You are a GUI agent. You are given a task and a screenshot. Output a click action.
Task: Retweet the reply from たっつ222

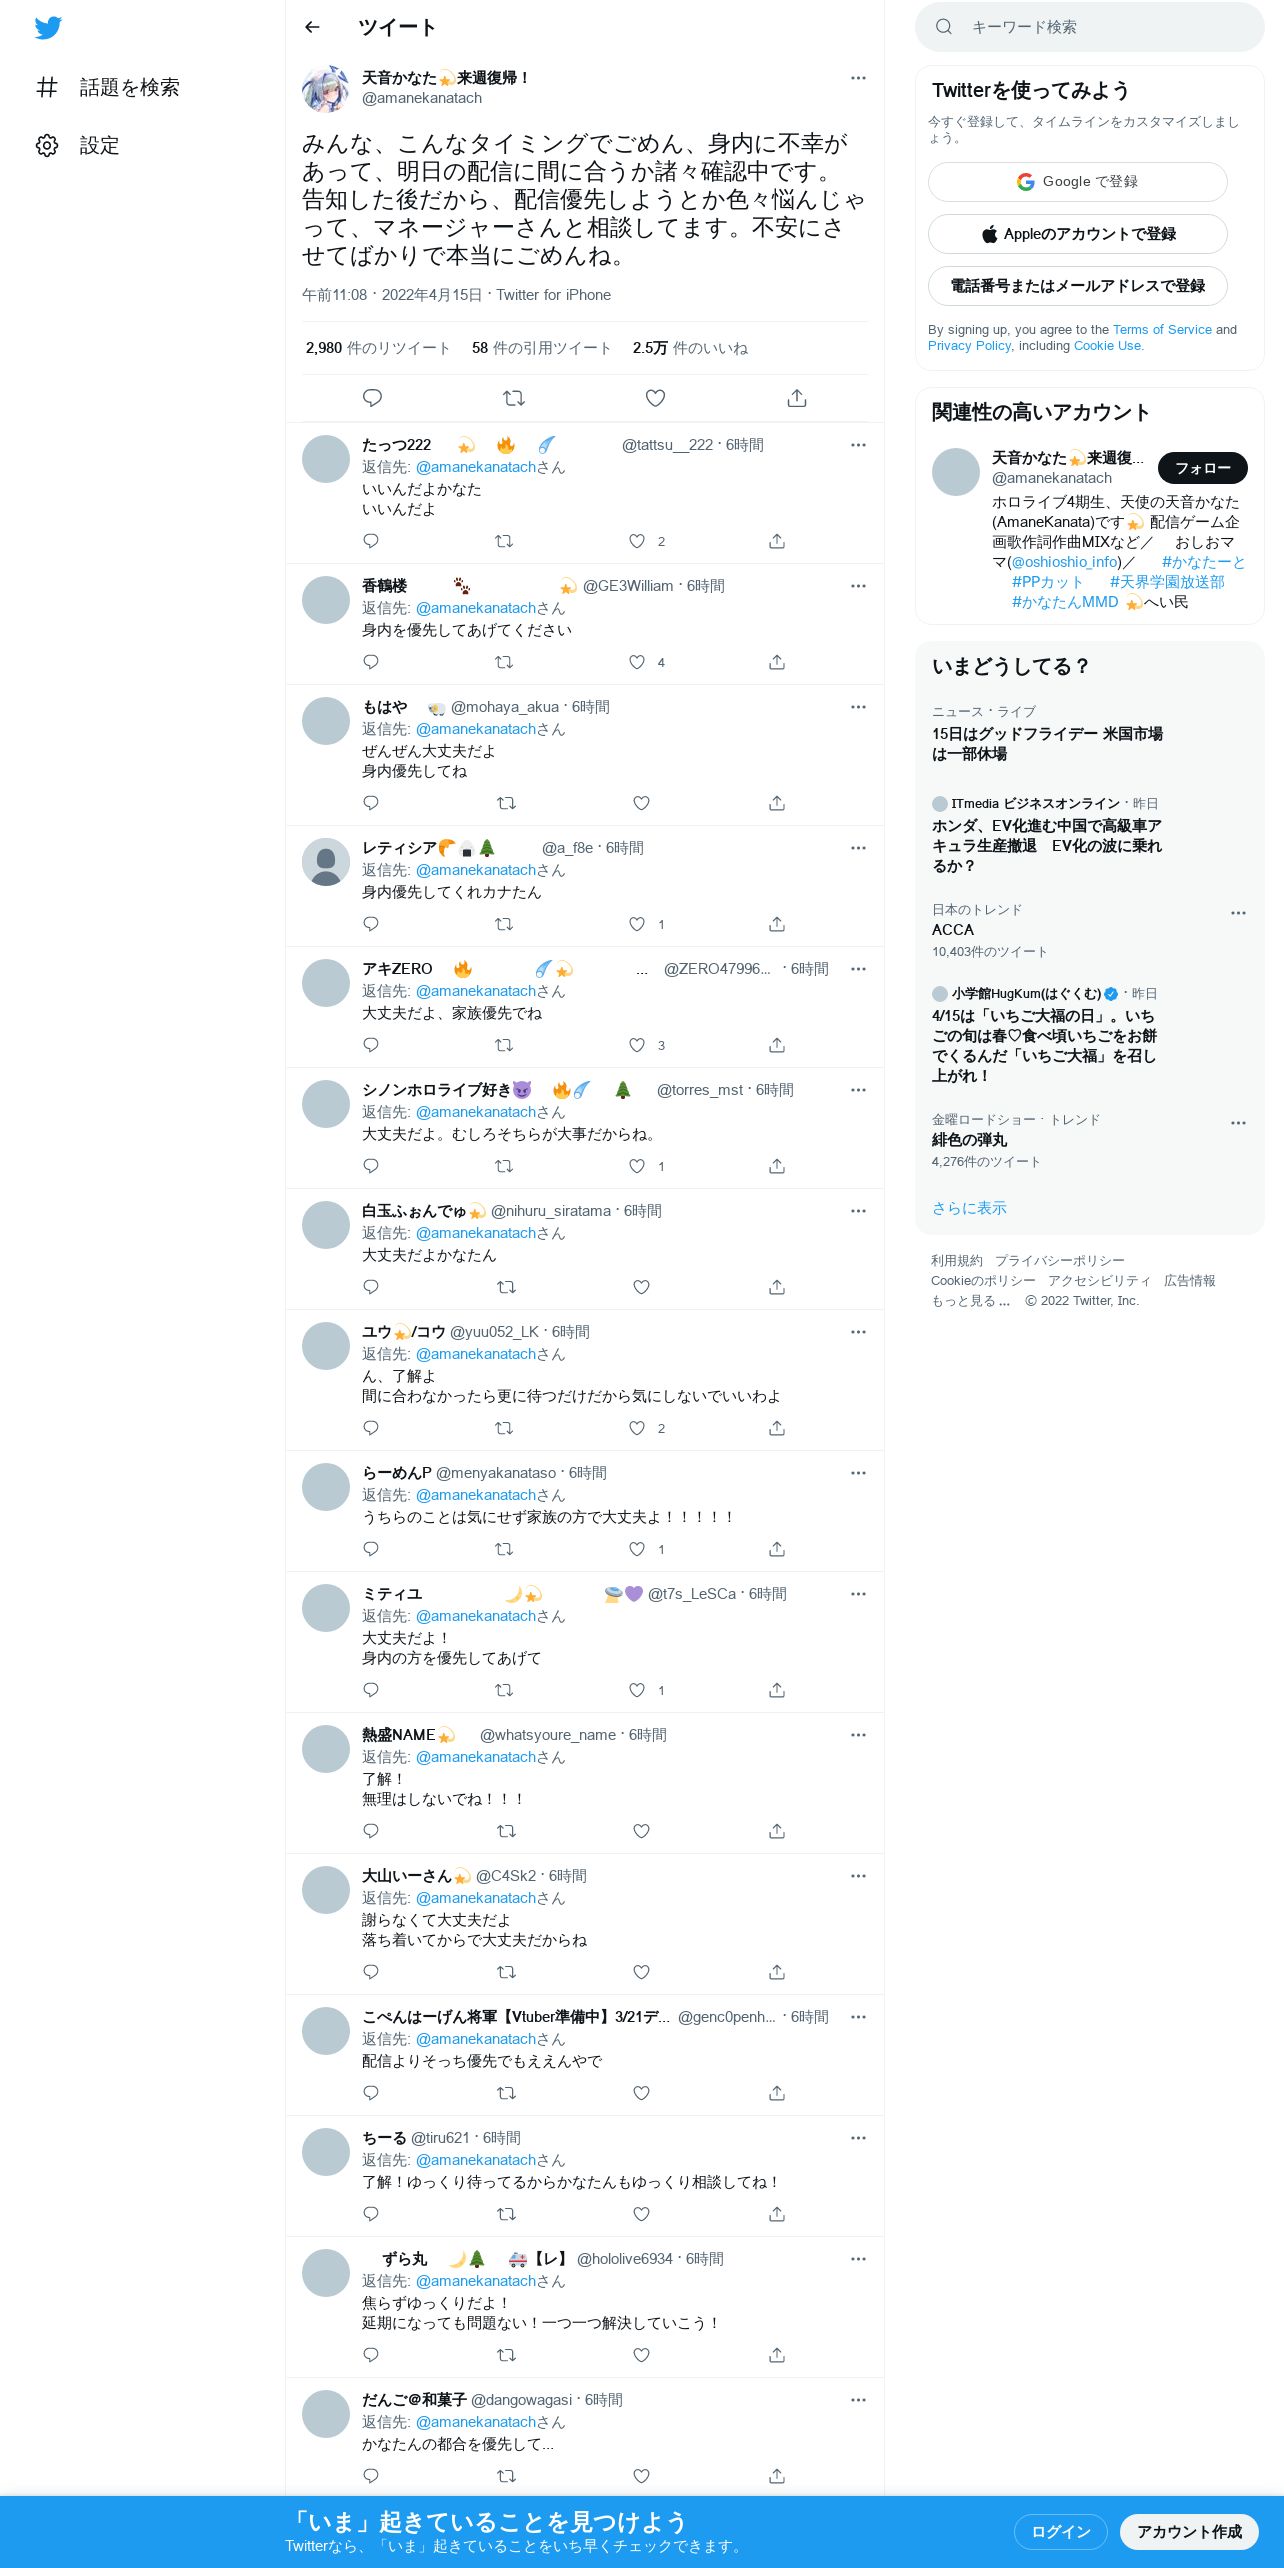click(x=504, y=541)
